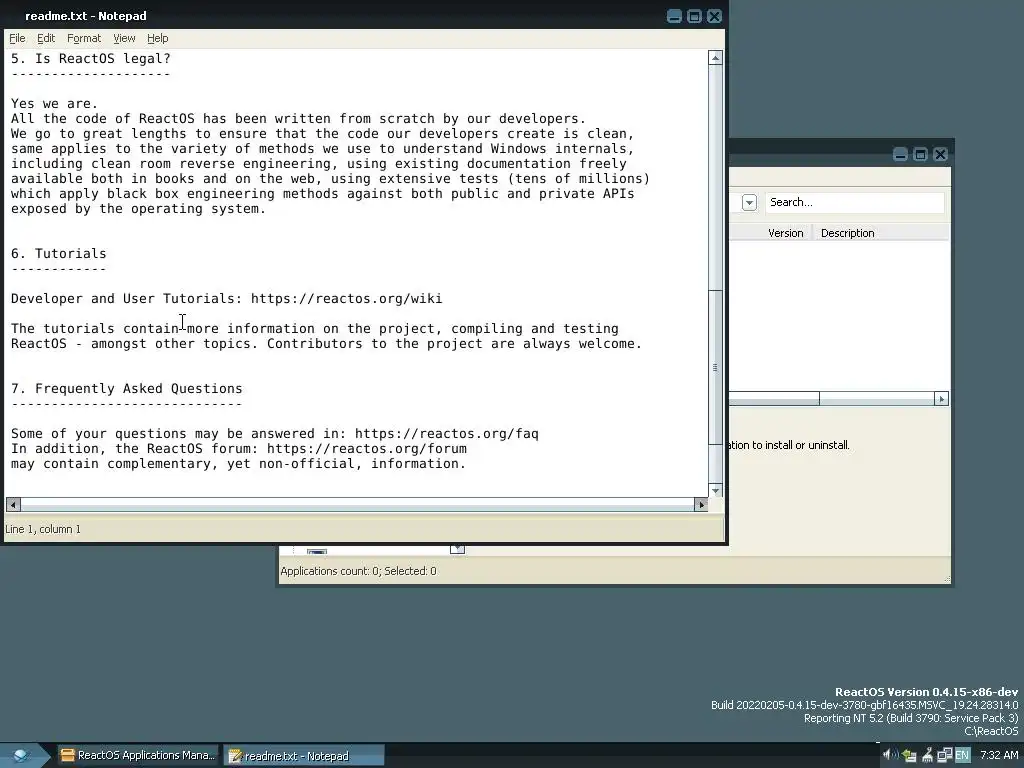This screenshot has height=768, width=1024.
Task: Click the https://reactos.org/forum text
Action: tap(366, 449)
